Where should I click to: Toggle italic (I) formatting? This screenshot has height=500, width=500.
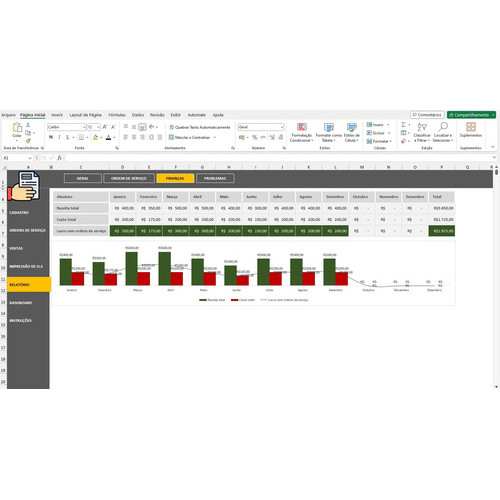coord(59,137)
